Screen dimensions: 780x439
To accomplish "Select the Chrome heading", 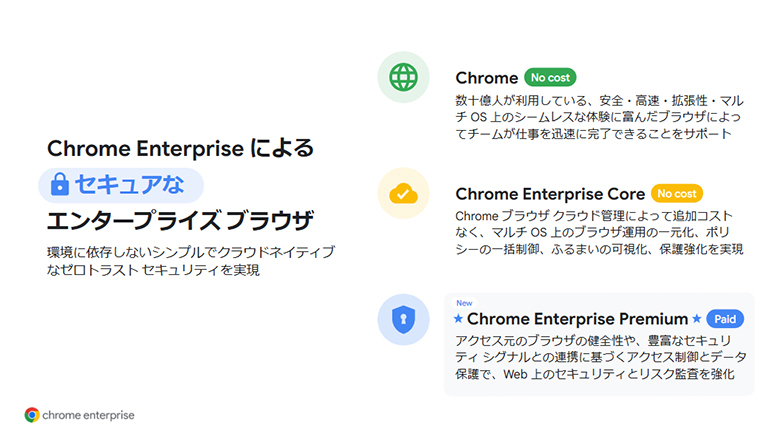I will pos(486,78).
